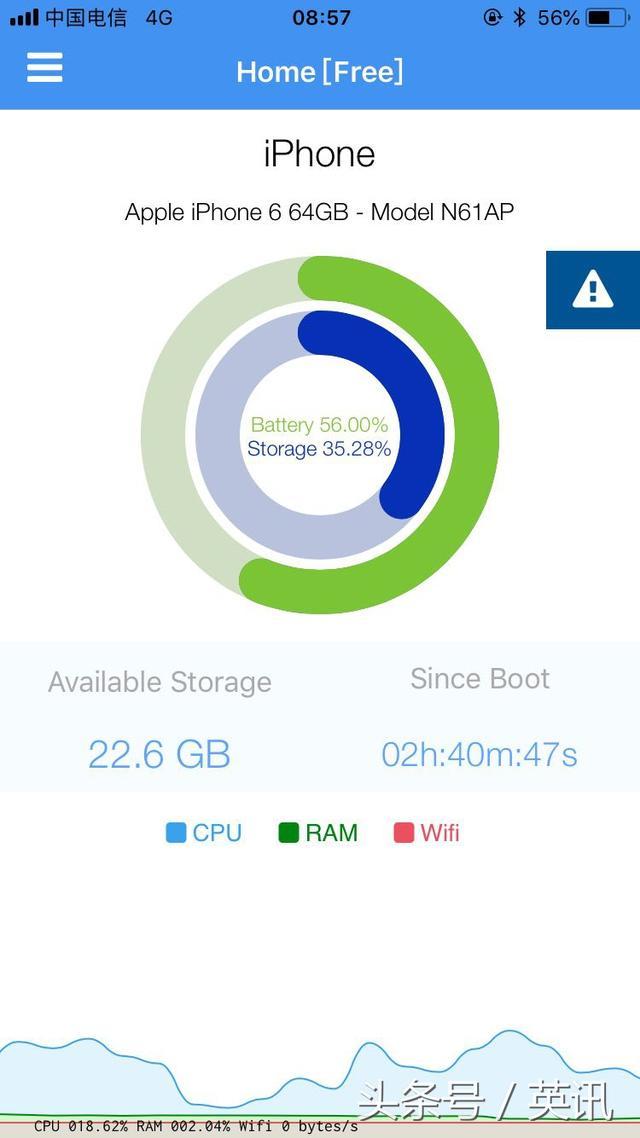Click the blue CPU color swatch
This screenshot has height=1138, width=640.
pos(177,833)
